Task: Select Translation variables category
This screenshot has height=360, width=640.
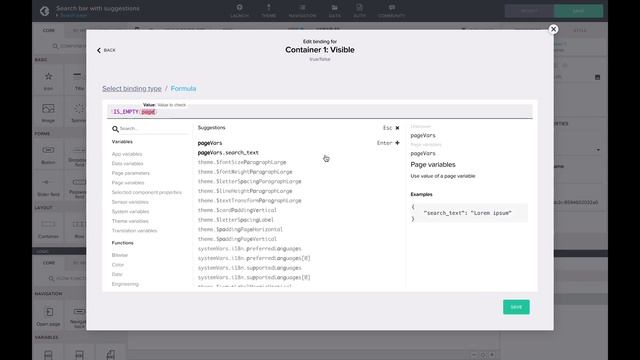Action: click(134, 231)
